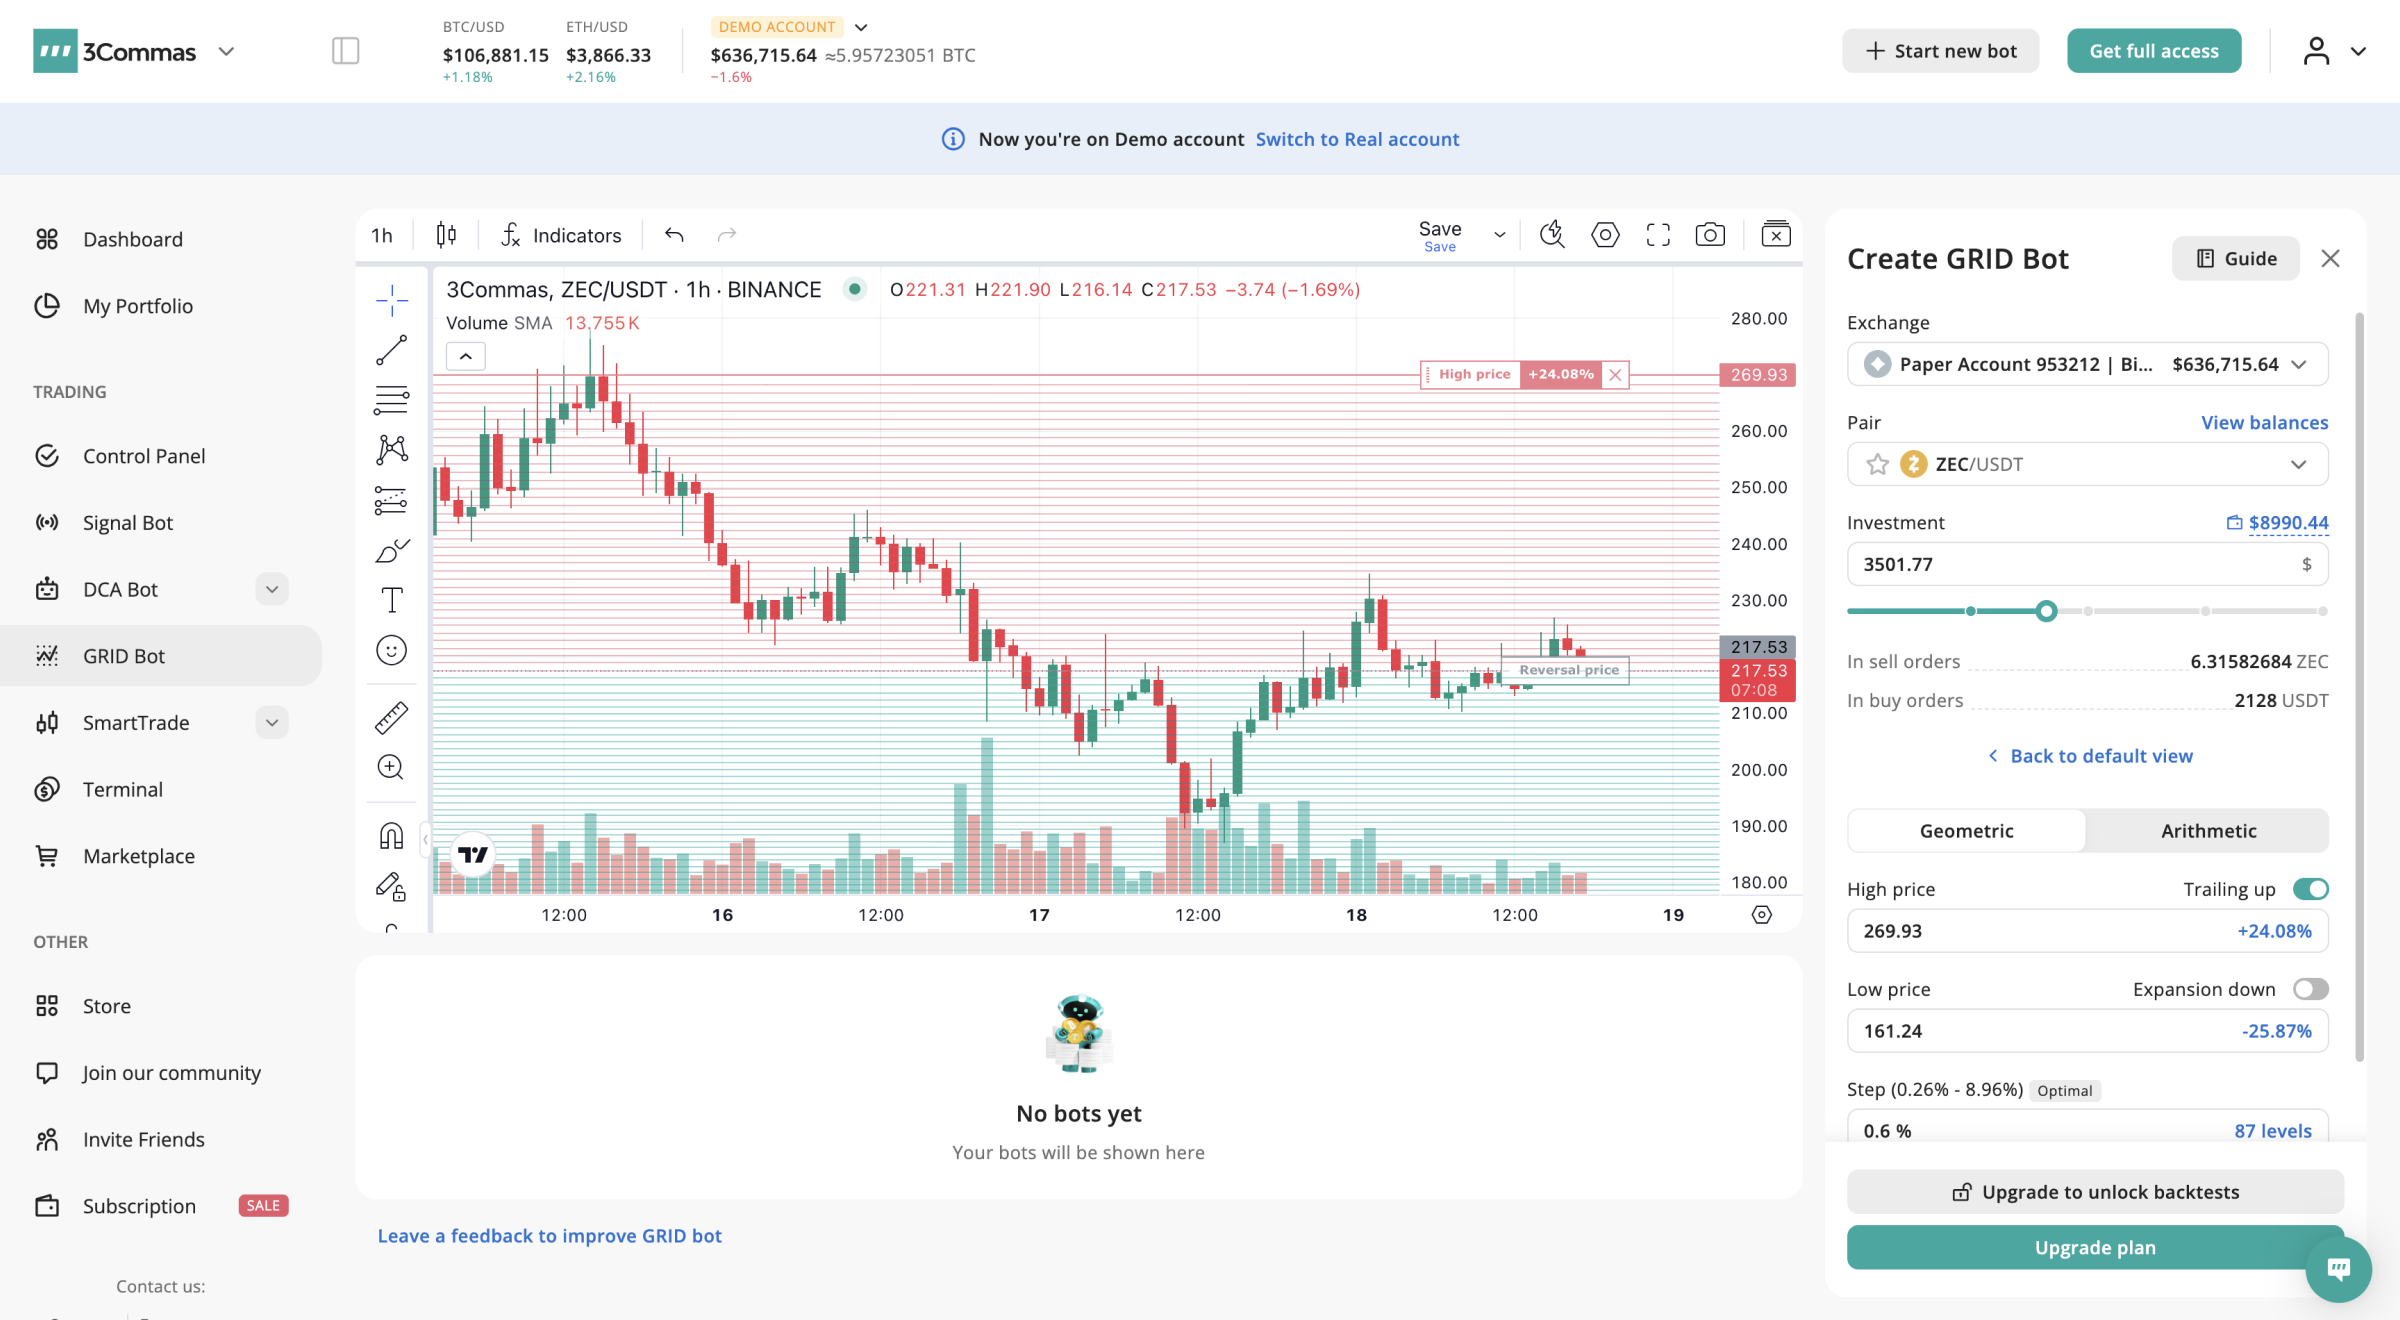
Task: Switch to the Arithmetic tab
Action: coord(2207,830)
